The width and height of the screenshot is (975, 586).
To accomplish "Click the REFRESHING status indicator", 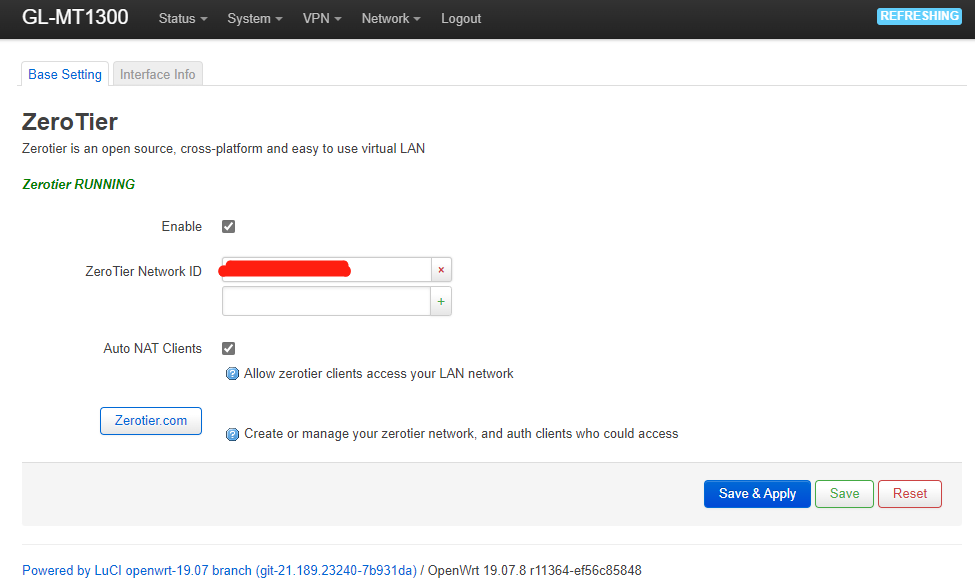I will [x=918, y=16].
